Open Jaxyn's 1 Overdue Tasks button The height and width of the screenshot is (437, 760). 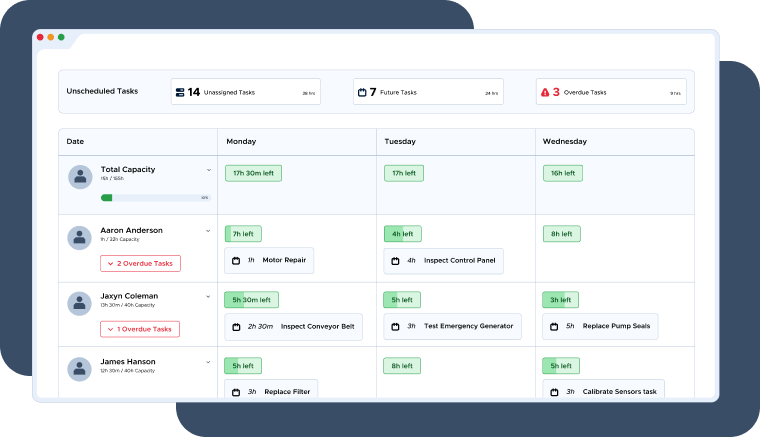tap(140, 329)
